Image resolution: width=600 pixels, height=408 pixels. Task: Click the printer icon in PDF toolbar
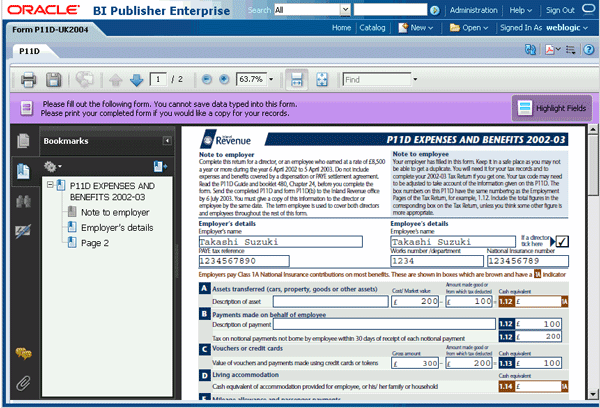[28, 80]
